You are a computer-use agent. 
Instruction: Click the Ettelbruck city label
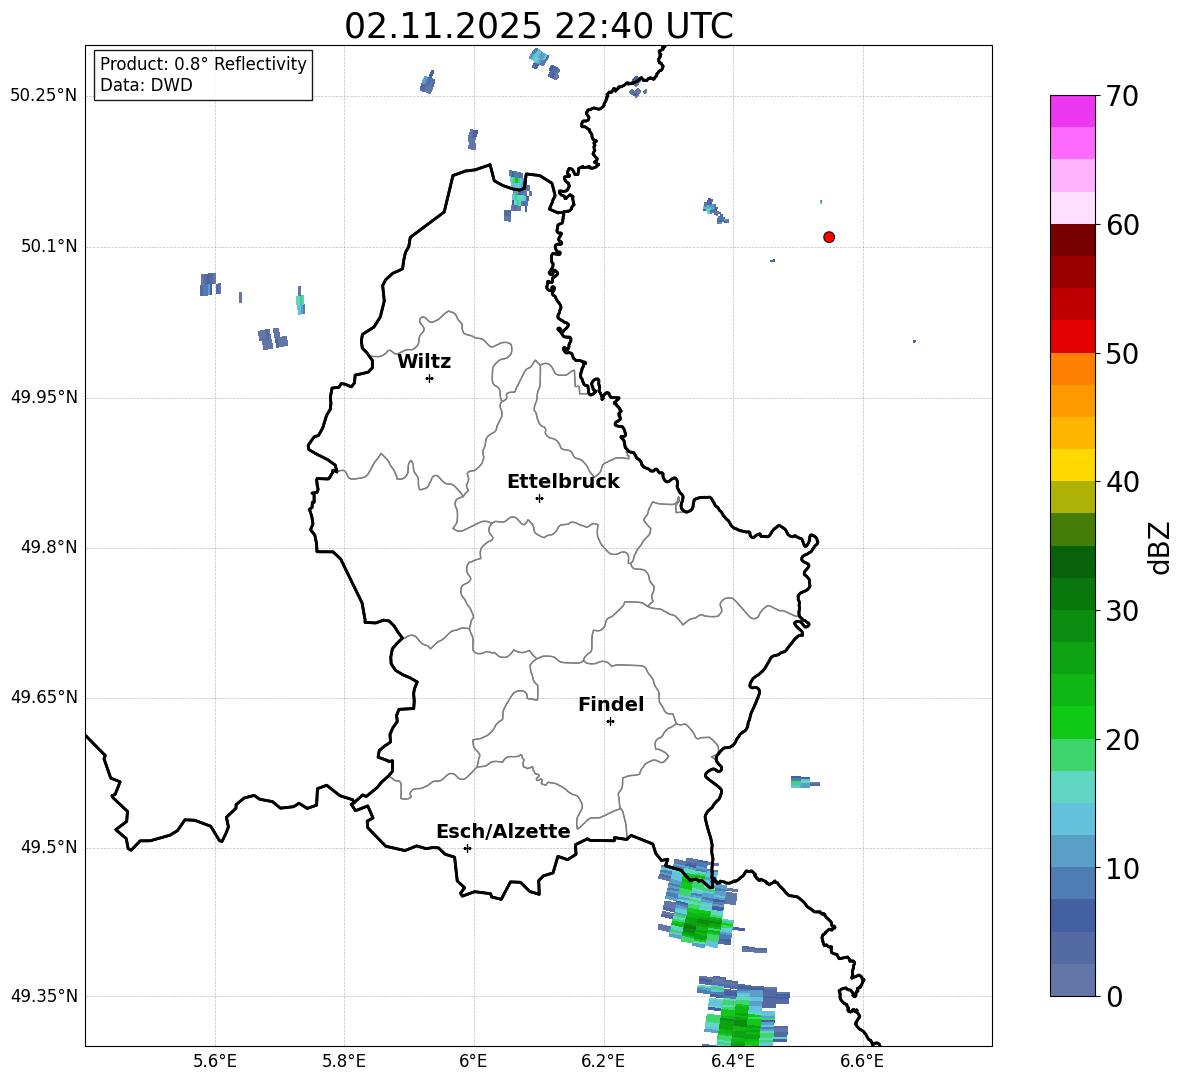[x=563, y=482]
